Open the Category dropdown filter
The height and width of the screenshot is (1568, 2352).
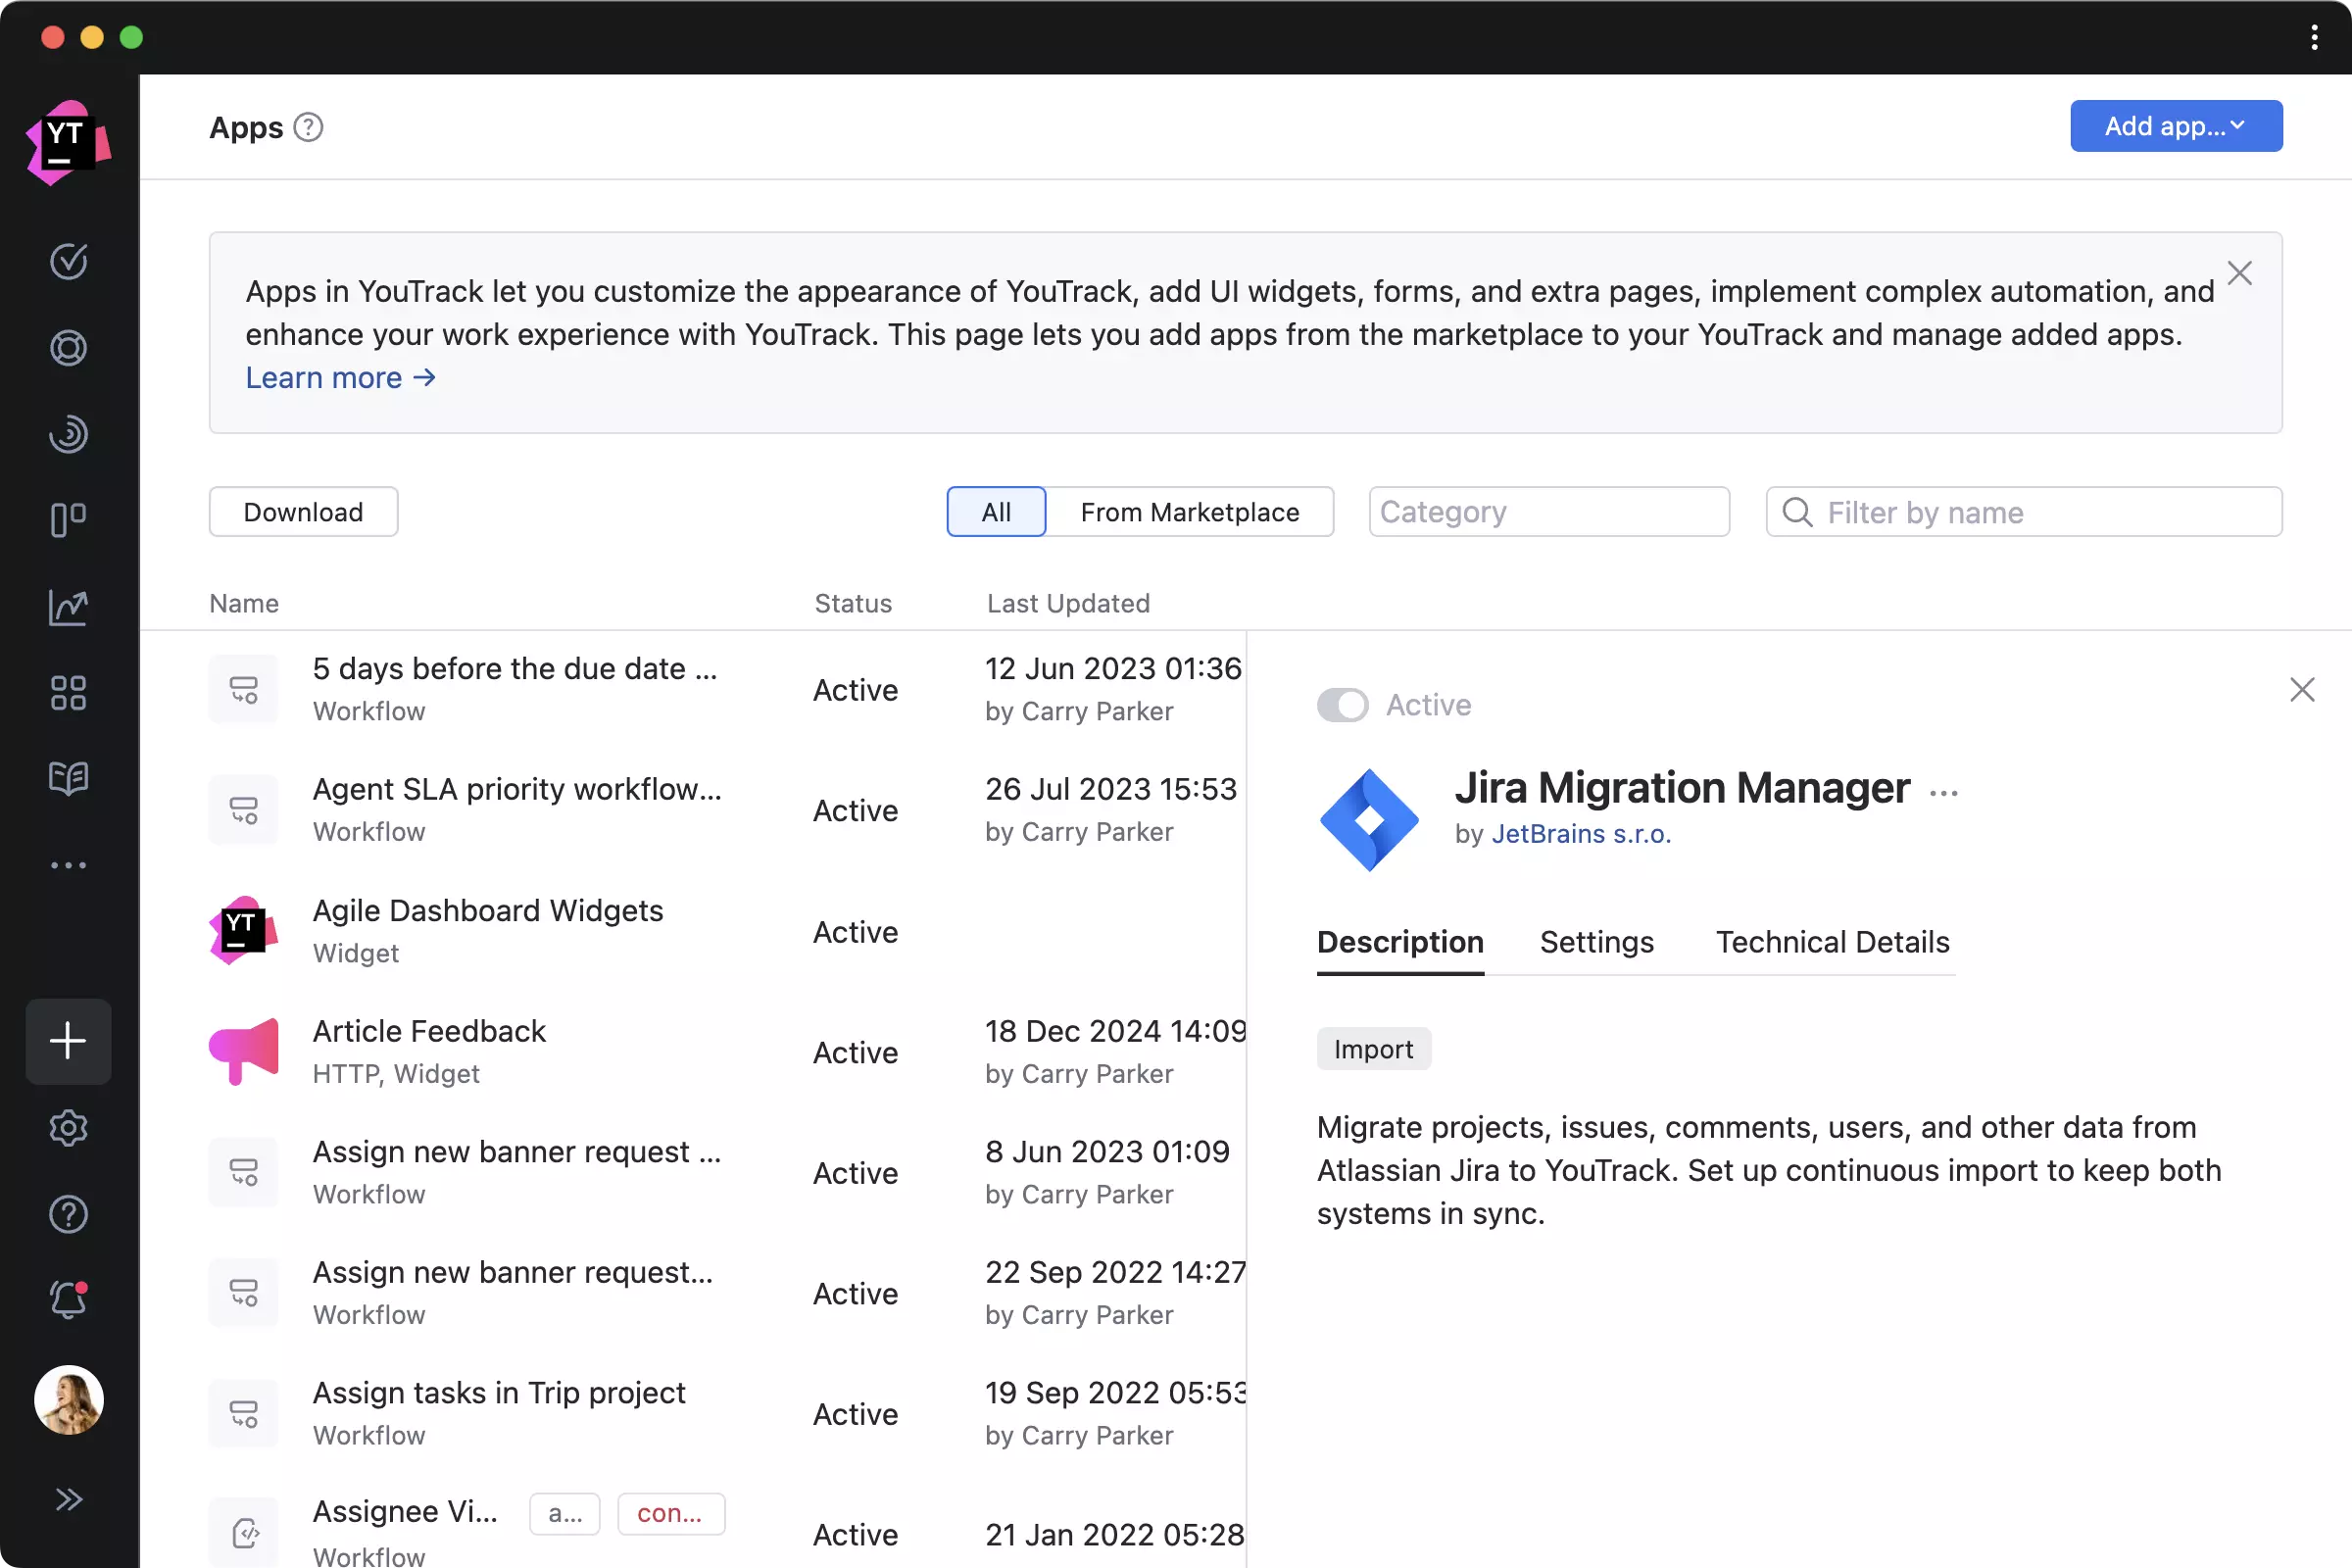(x=1548, y=512)
